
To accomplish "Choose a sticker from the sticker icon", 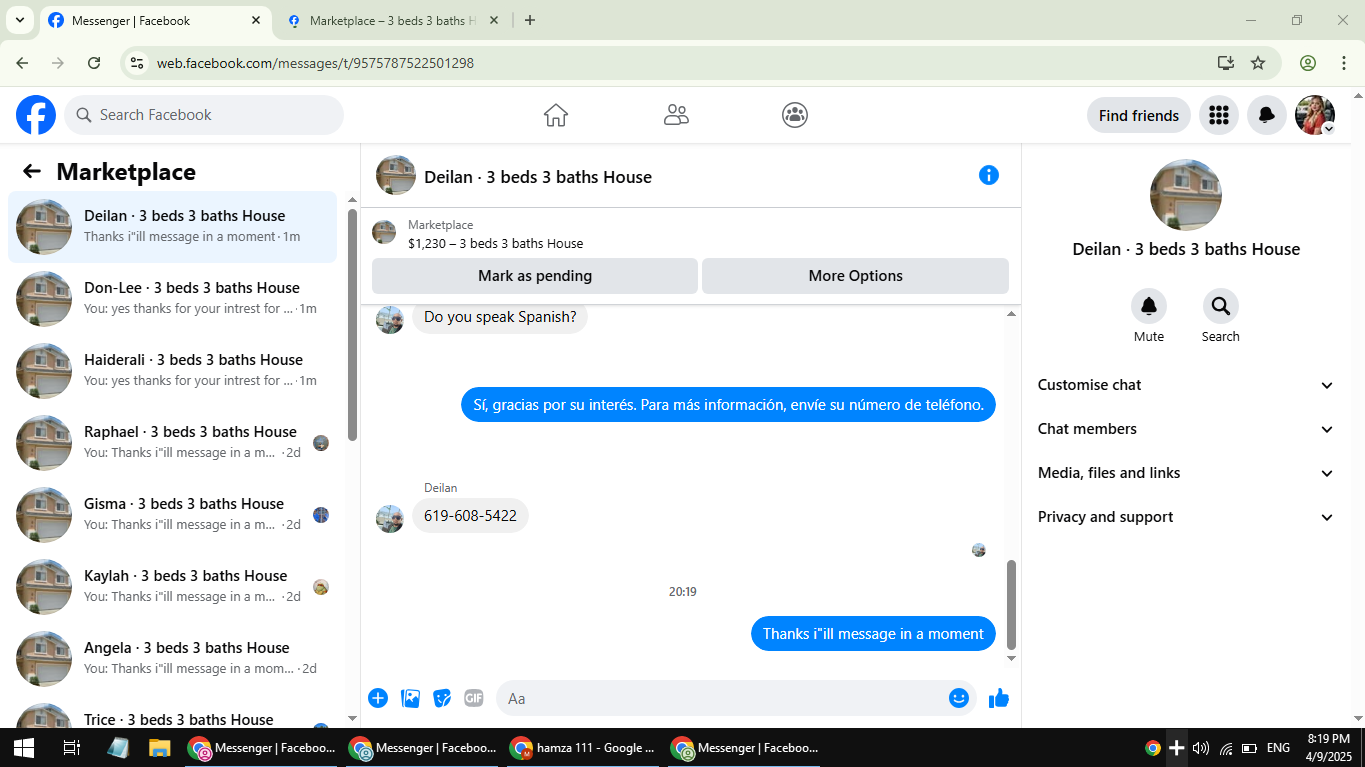I will 442,698.
